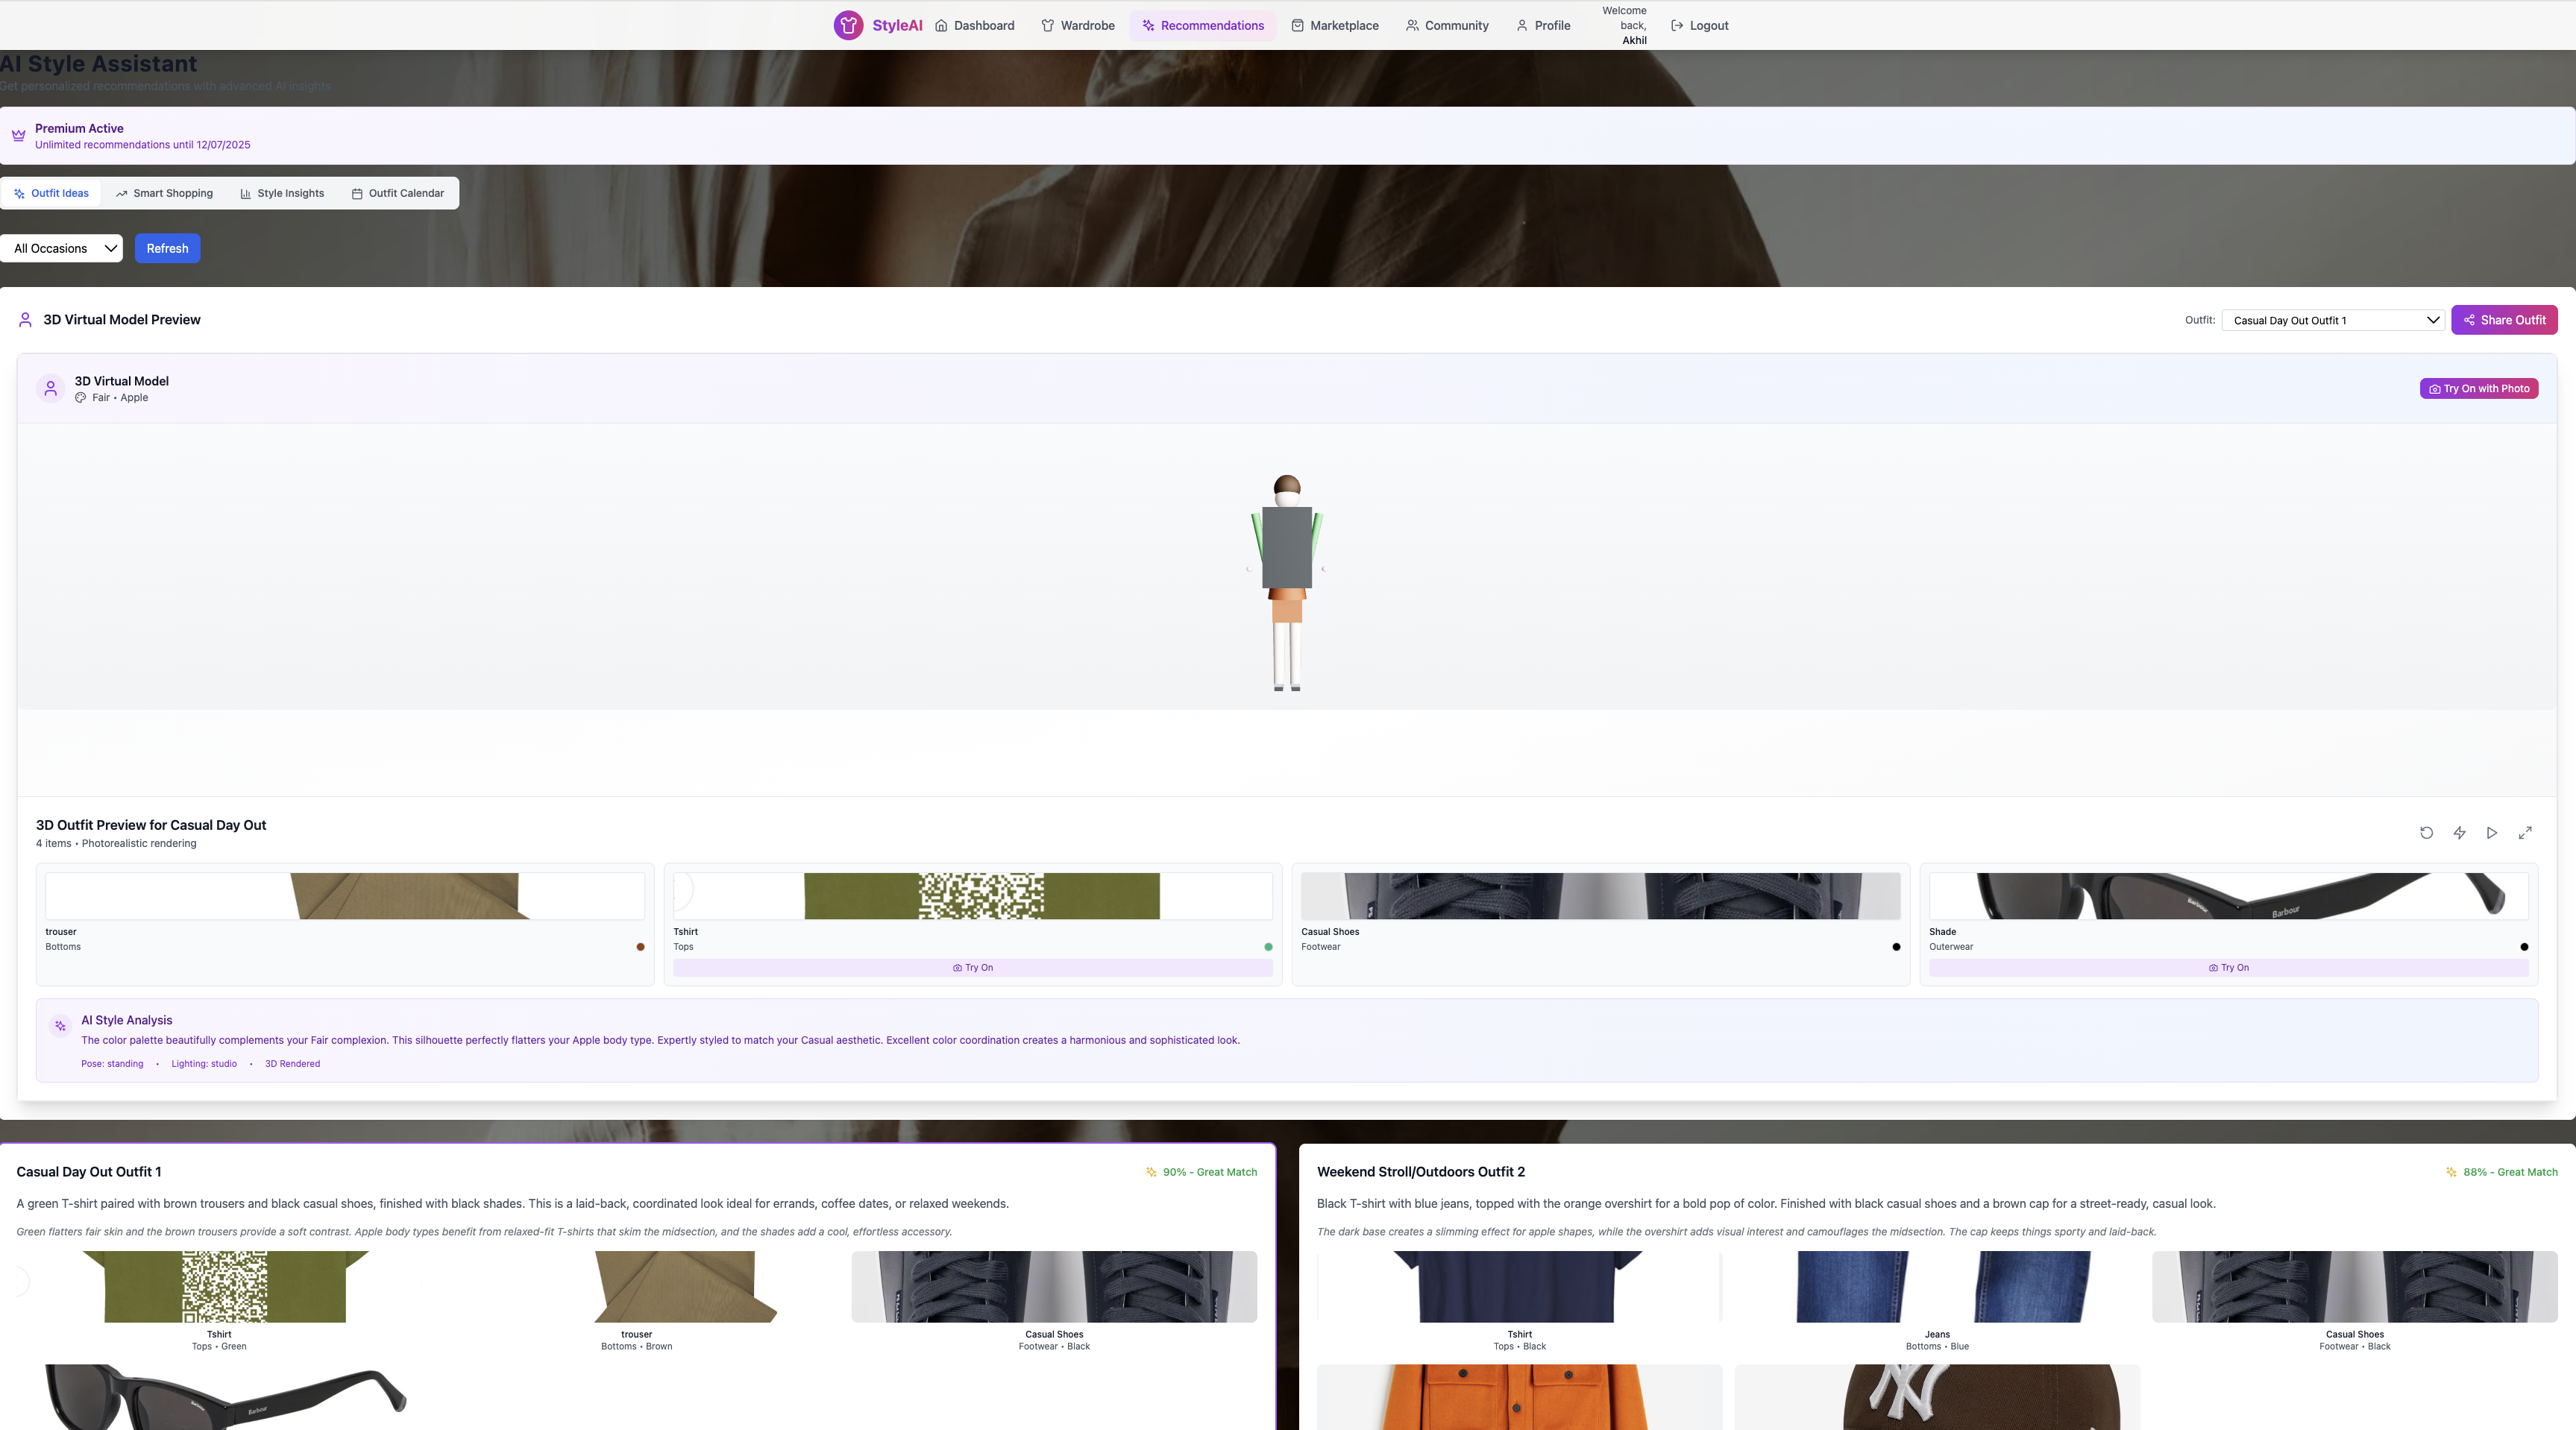
Task: Click the reset rotation icon in the outfit preview
Action: pyautogui.click(x=2426, y=833)
